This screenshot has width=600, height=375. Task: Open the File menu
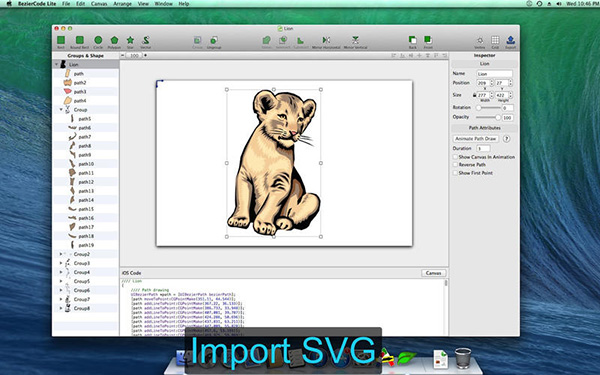click(x=66, y=3)
